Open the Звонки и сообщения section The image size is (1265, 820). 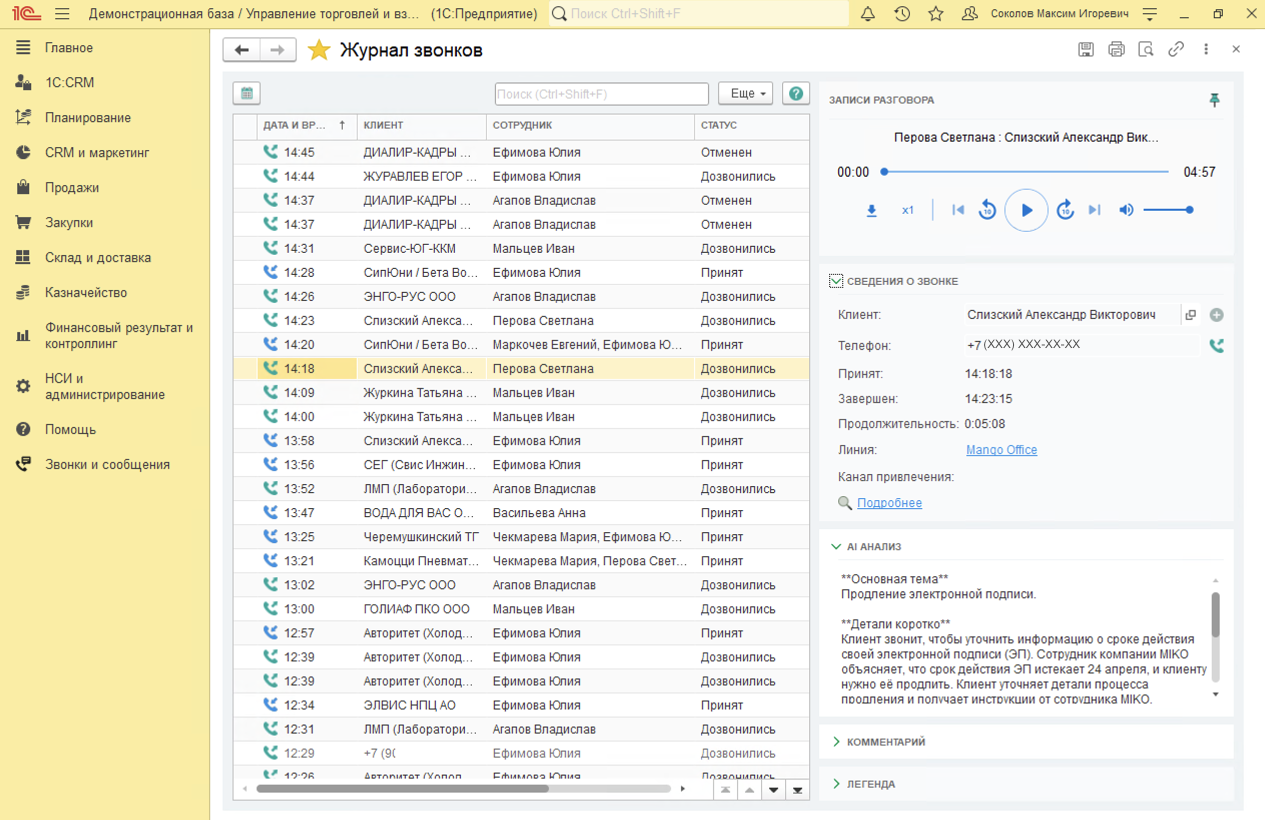click(x=107, y=464)
